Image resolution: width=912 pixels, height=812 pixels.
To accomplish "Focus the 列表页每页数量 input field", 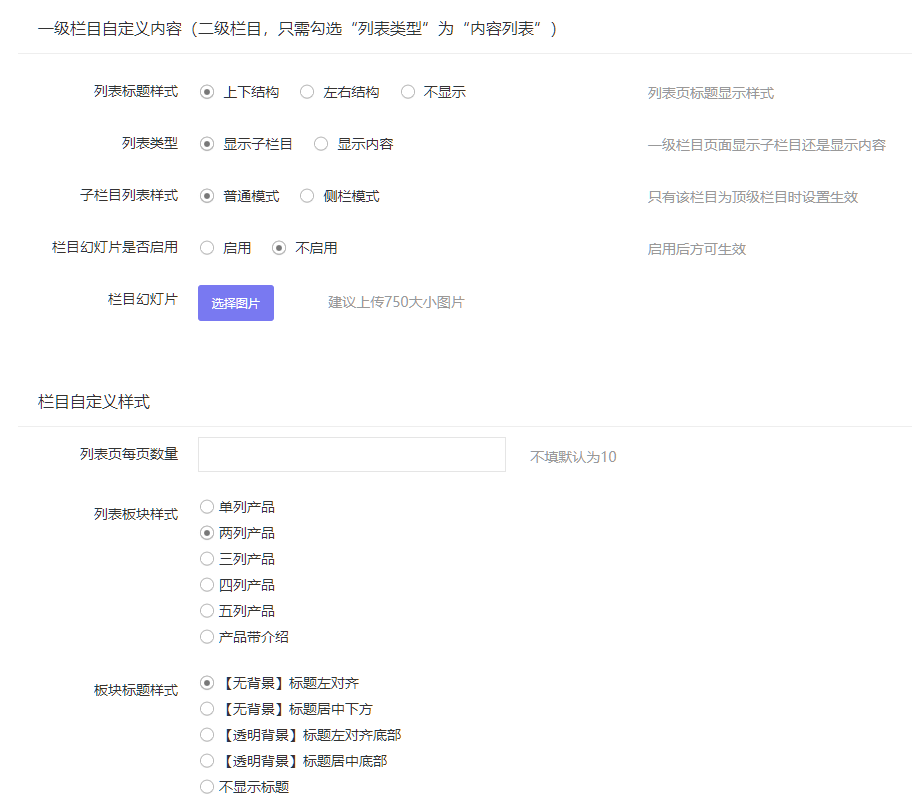I will [351, 454].
